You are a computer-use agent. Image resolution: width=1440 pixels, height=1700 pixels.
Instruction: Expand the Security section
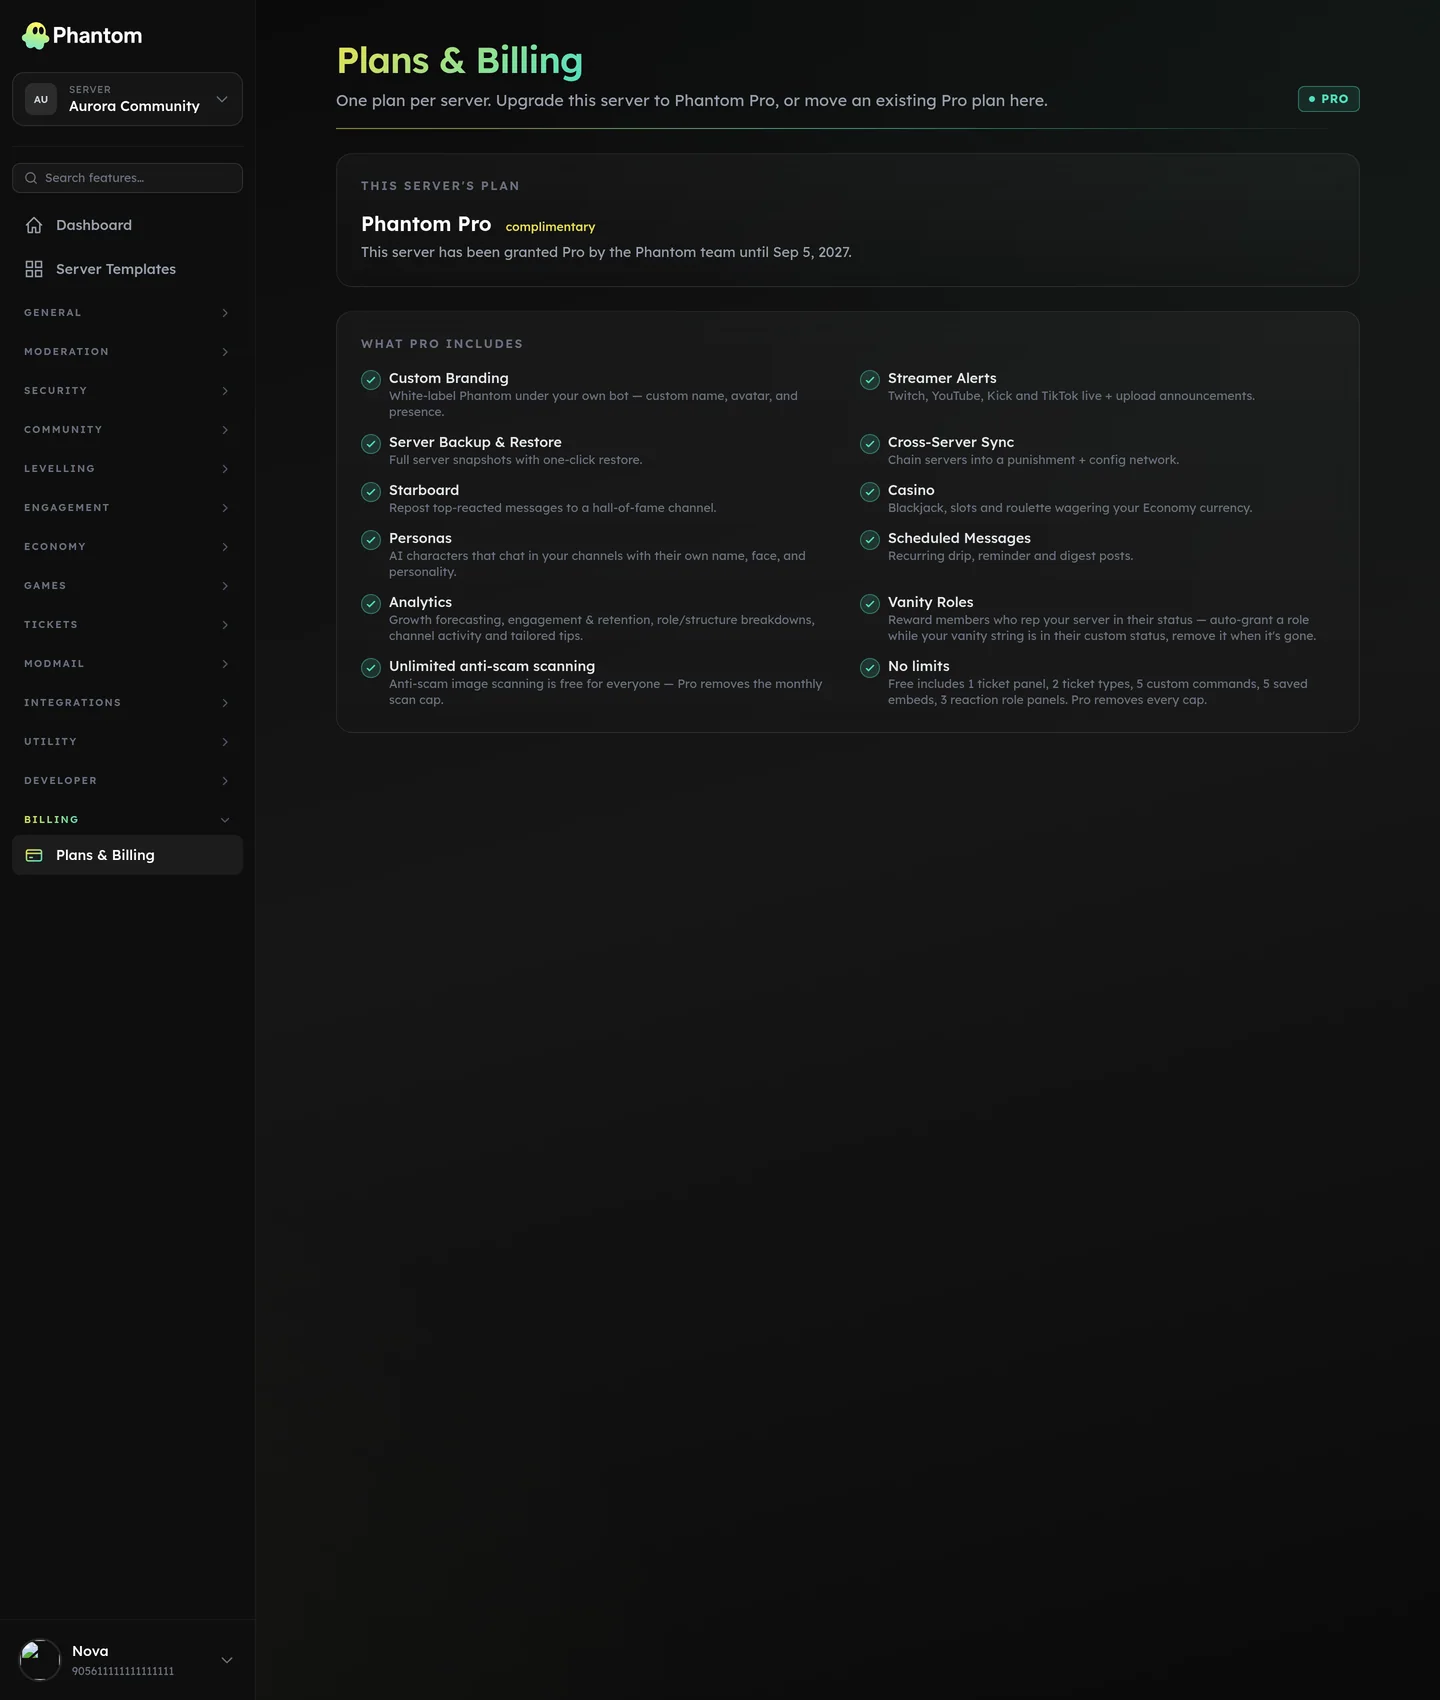point(127,391)
